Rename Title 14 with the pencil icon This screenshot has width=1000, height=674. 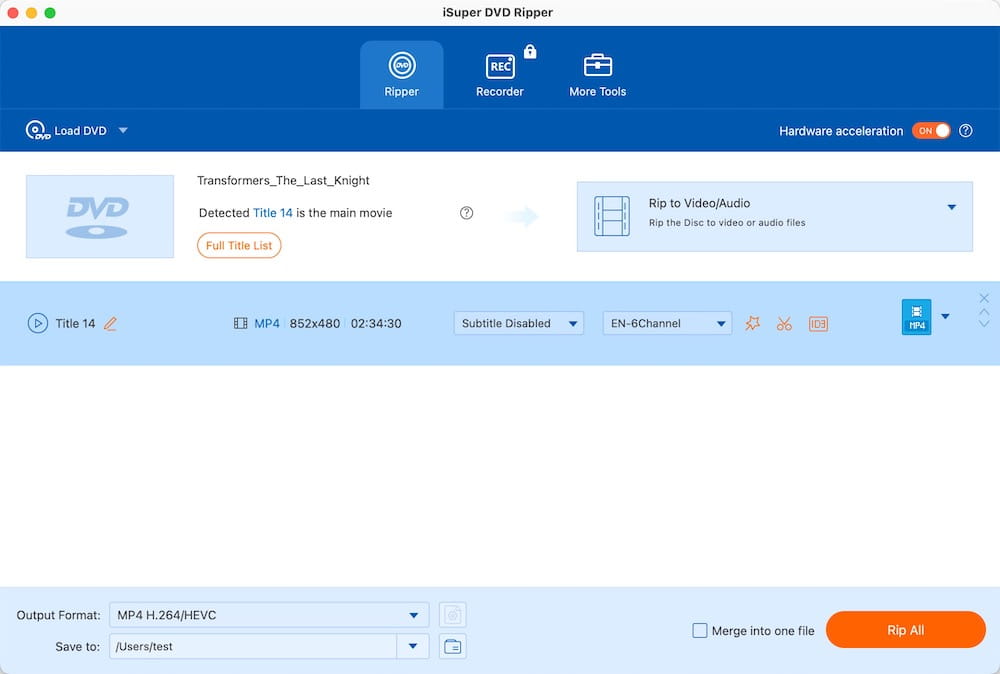click(x=110, y=324)
